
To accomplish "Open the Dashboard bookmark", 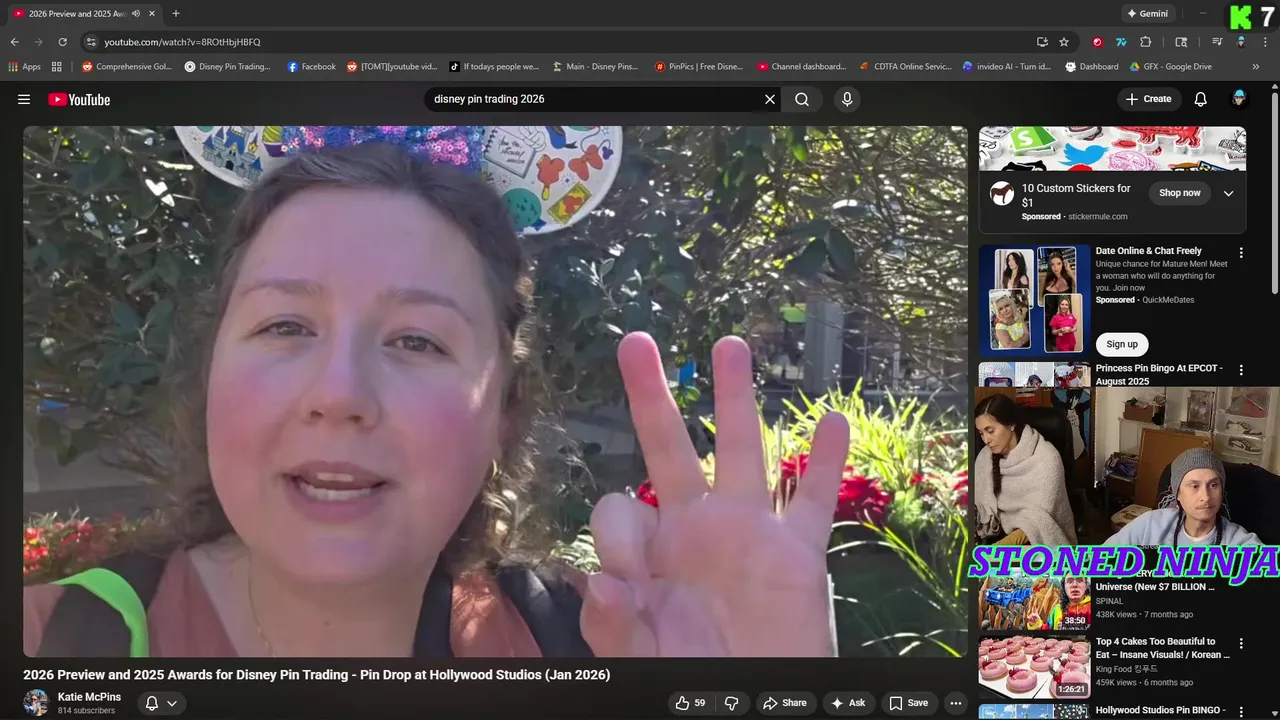I will pos(1092,67).
